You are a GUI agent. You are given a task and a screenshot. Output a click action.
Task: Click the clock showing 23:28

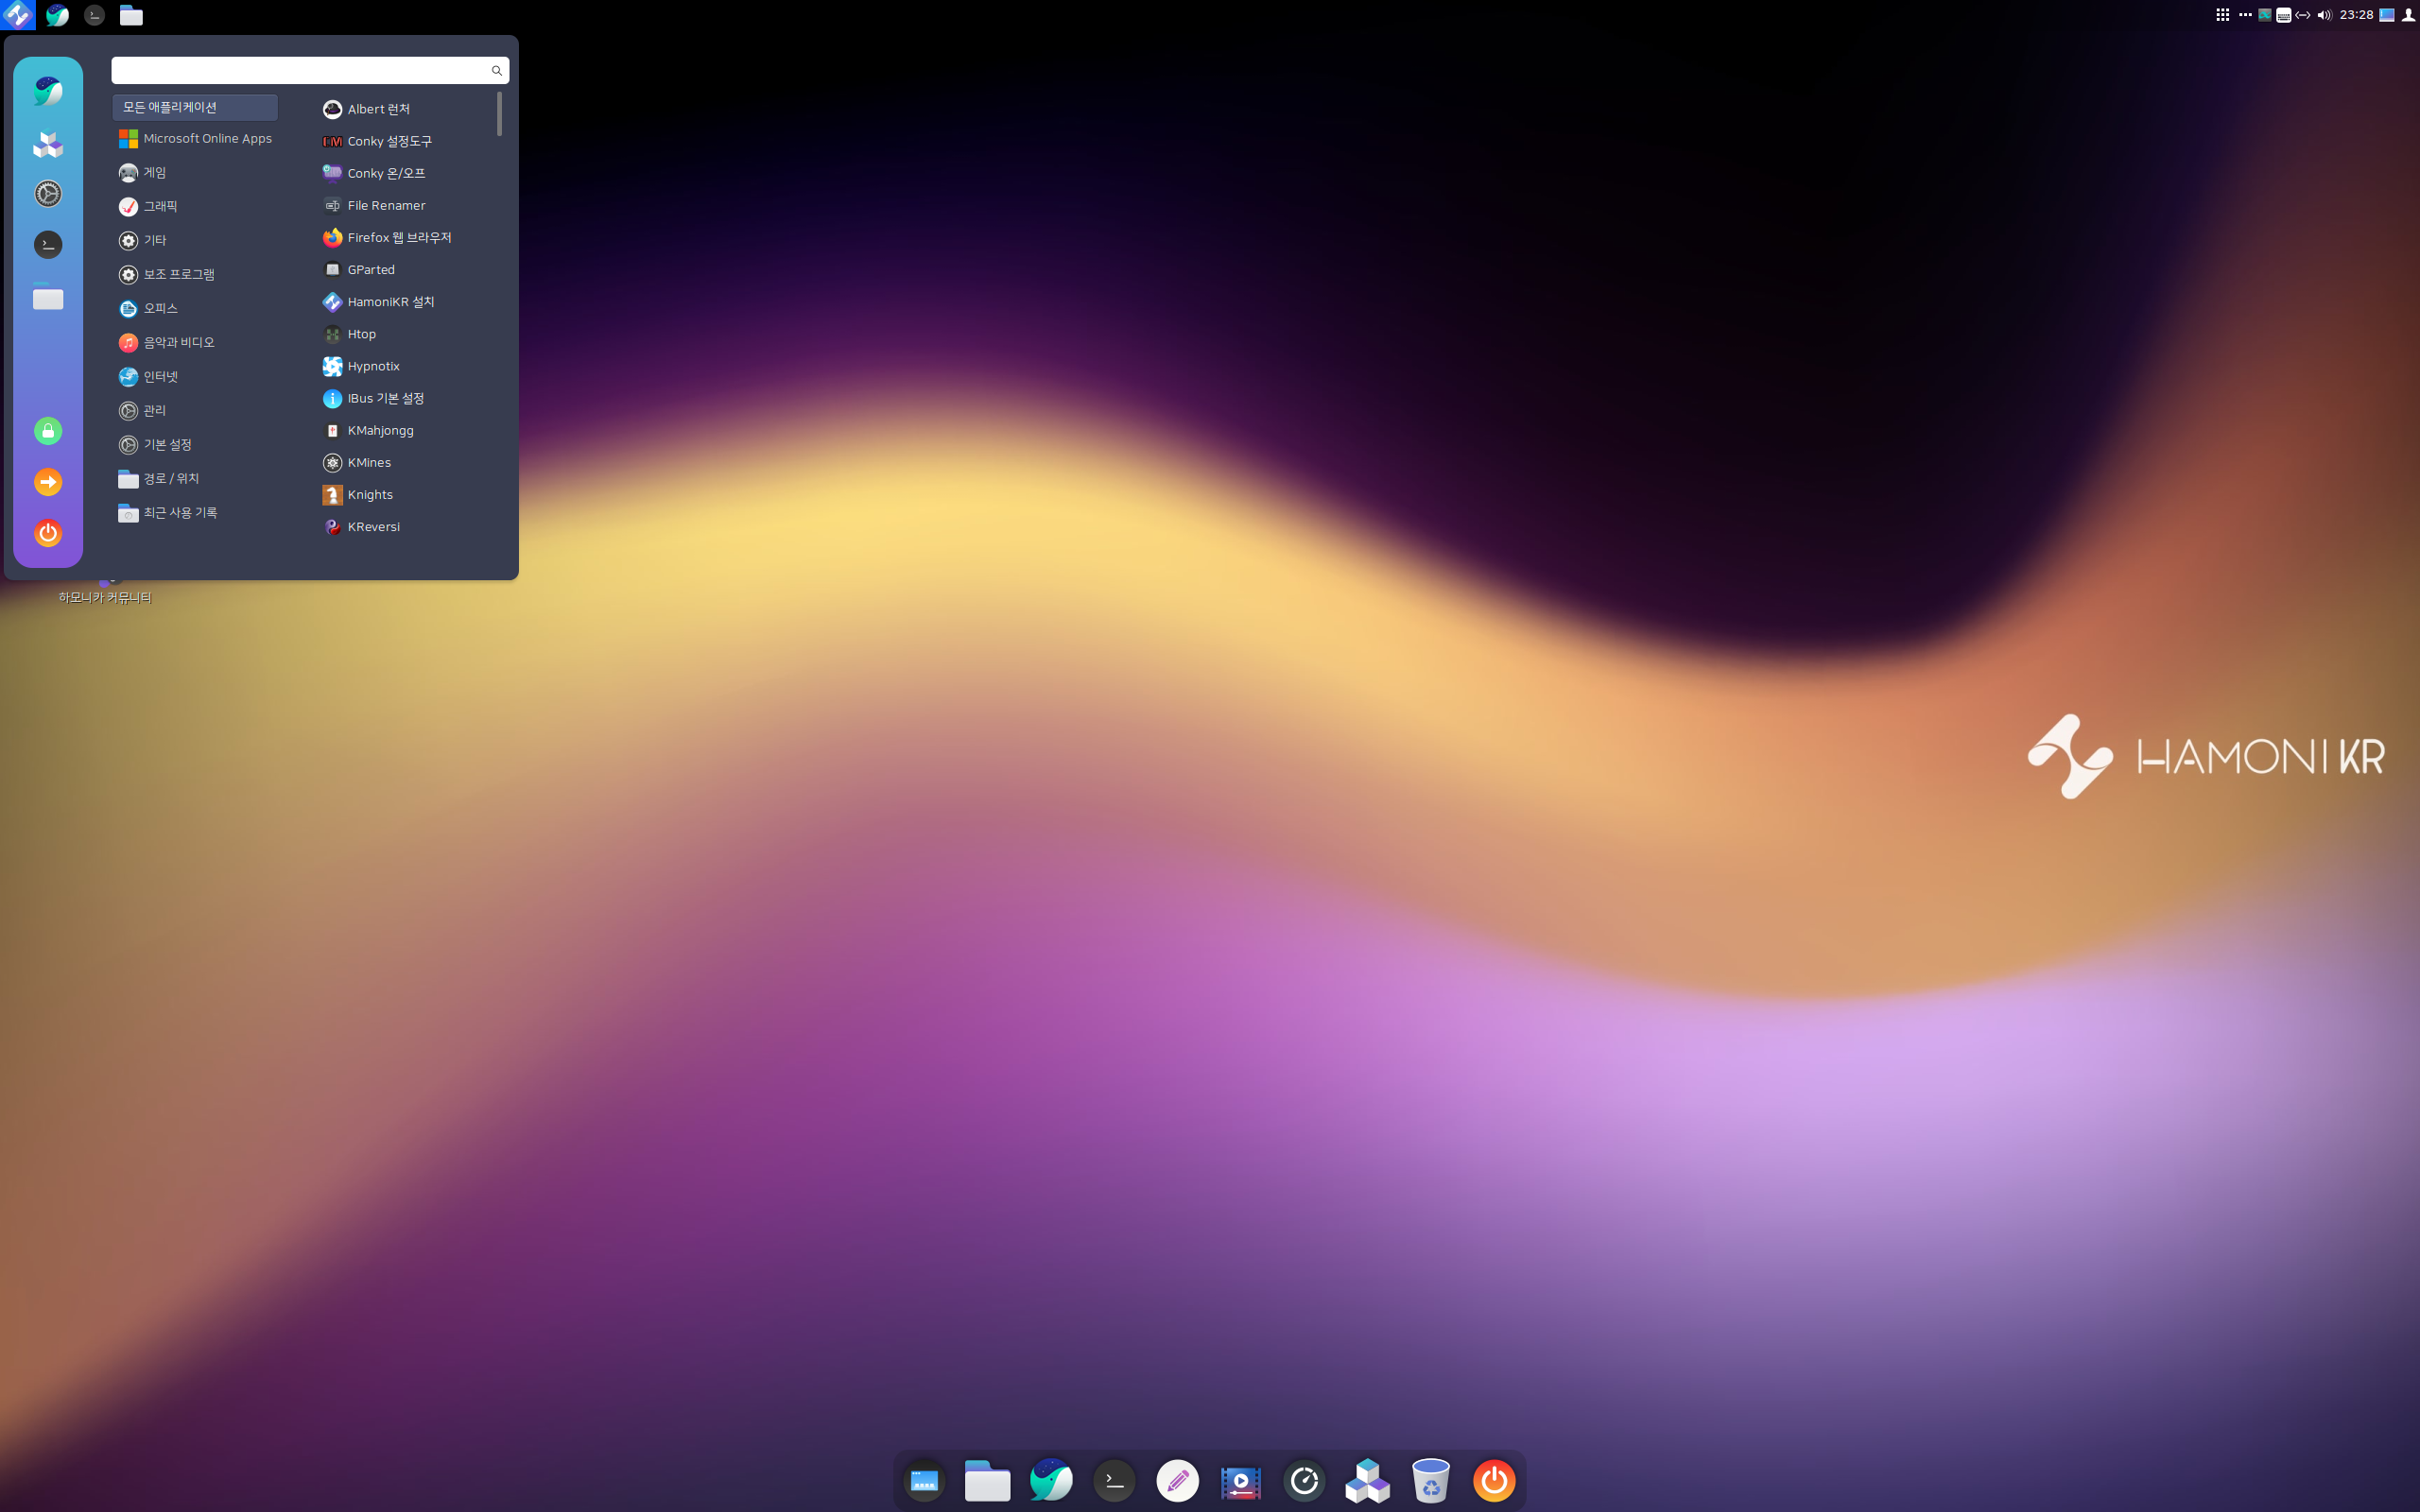coord(2356,15)
